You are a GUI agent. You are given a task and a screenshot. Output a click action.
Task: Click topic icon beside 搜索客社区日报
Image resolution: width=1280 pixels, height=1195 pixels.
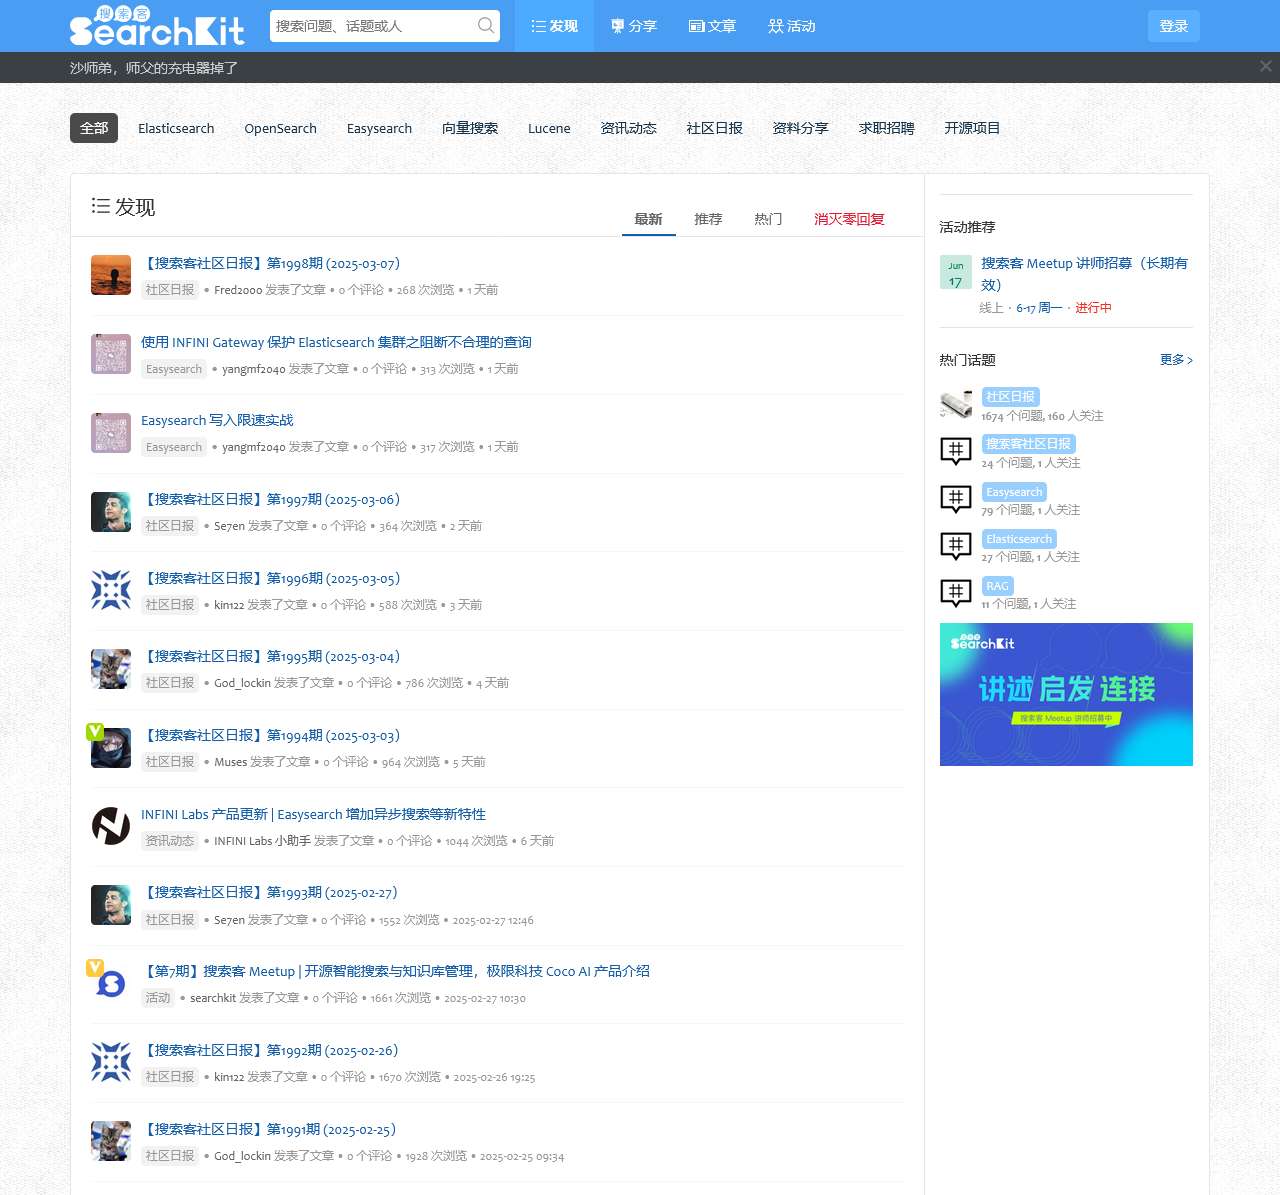pyautogui.click(x=956, y=451)
